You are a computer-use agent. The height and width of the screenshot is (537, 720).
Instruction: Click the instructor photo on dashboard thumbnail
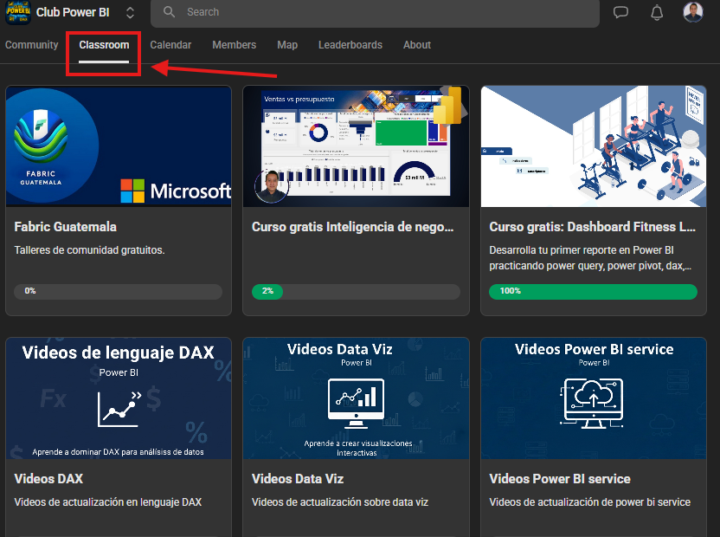271,186
